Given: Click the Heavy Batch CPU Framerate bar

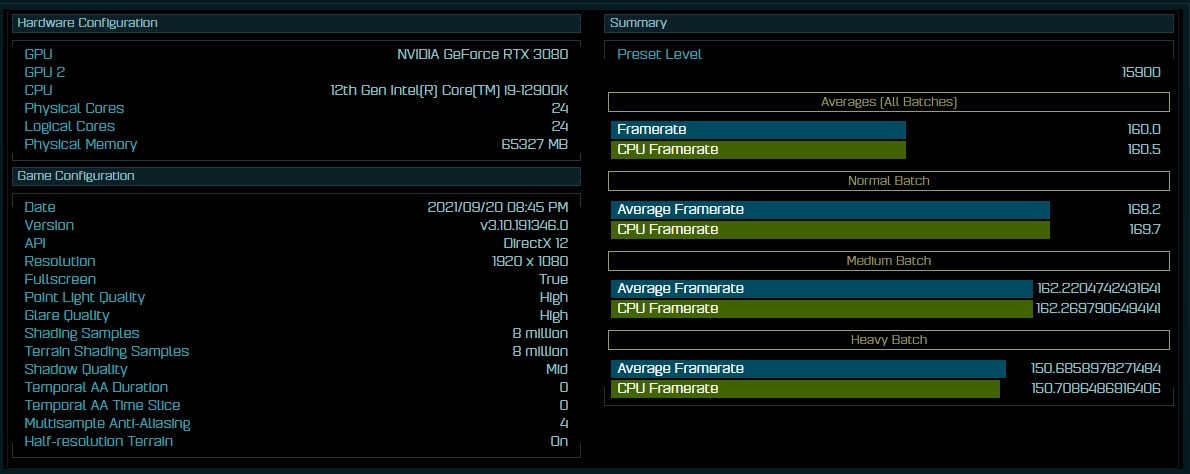Looking at the screenshot, I should pos(805,389).
